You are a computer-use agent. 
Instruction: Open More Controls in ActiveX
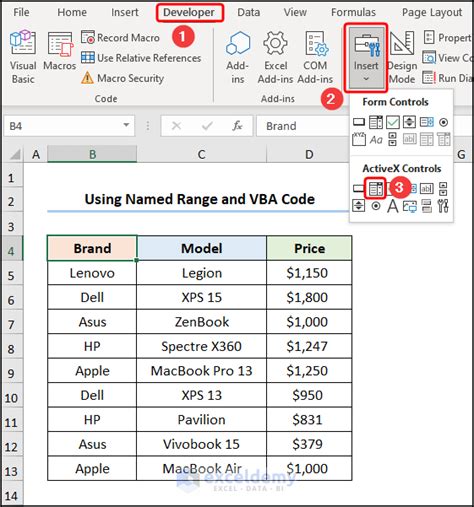(443, 206)
